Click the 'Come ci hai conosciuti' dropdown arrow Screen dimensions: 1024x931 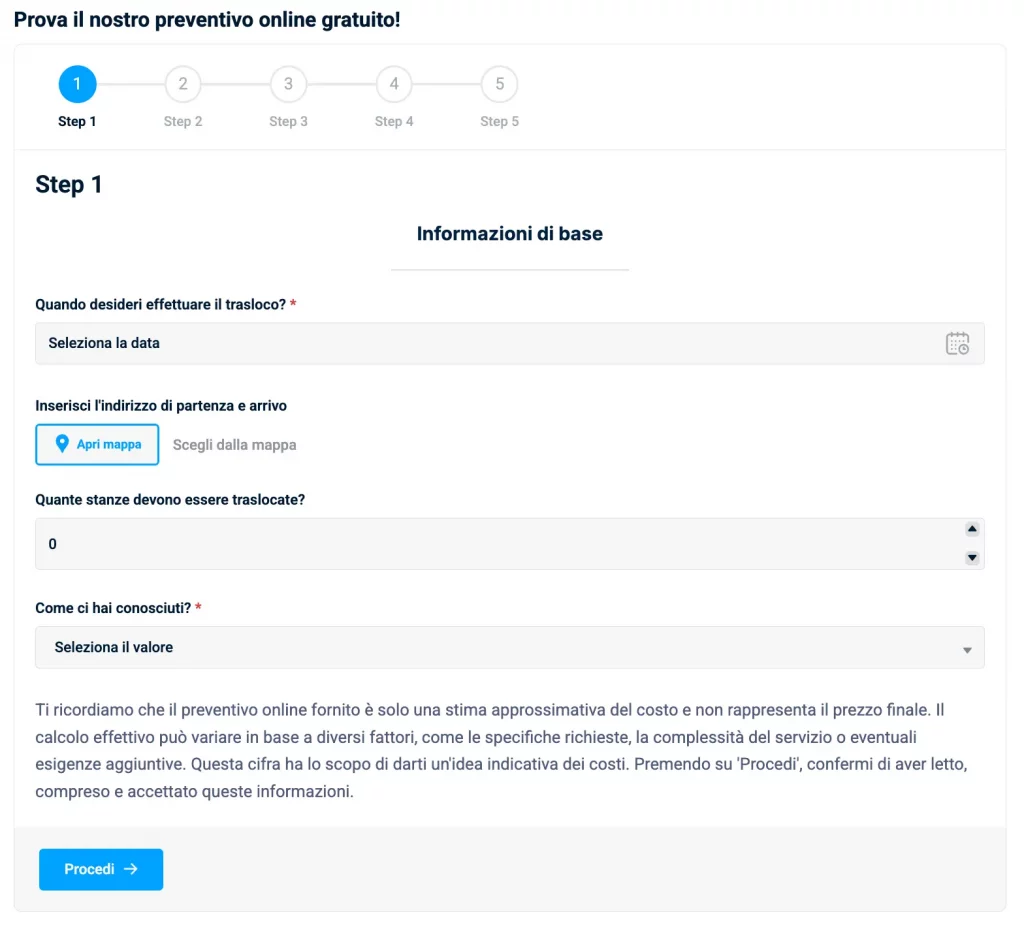point(967,650)
